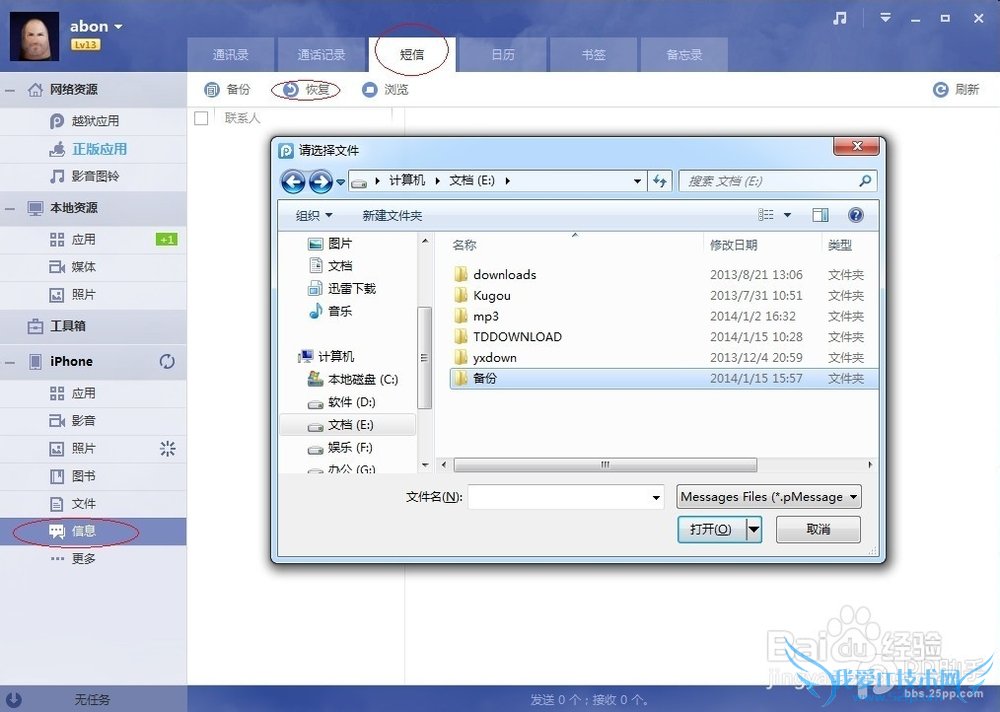The height and width of the screenshot is (712, 1000).
Task: Open iPhone 影音 item
Action: click(93, 420)
